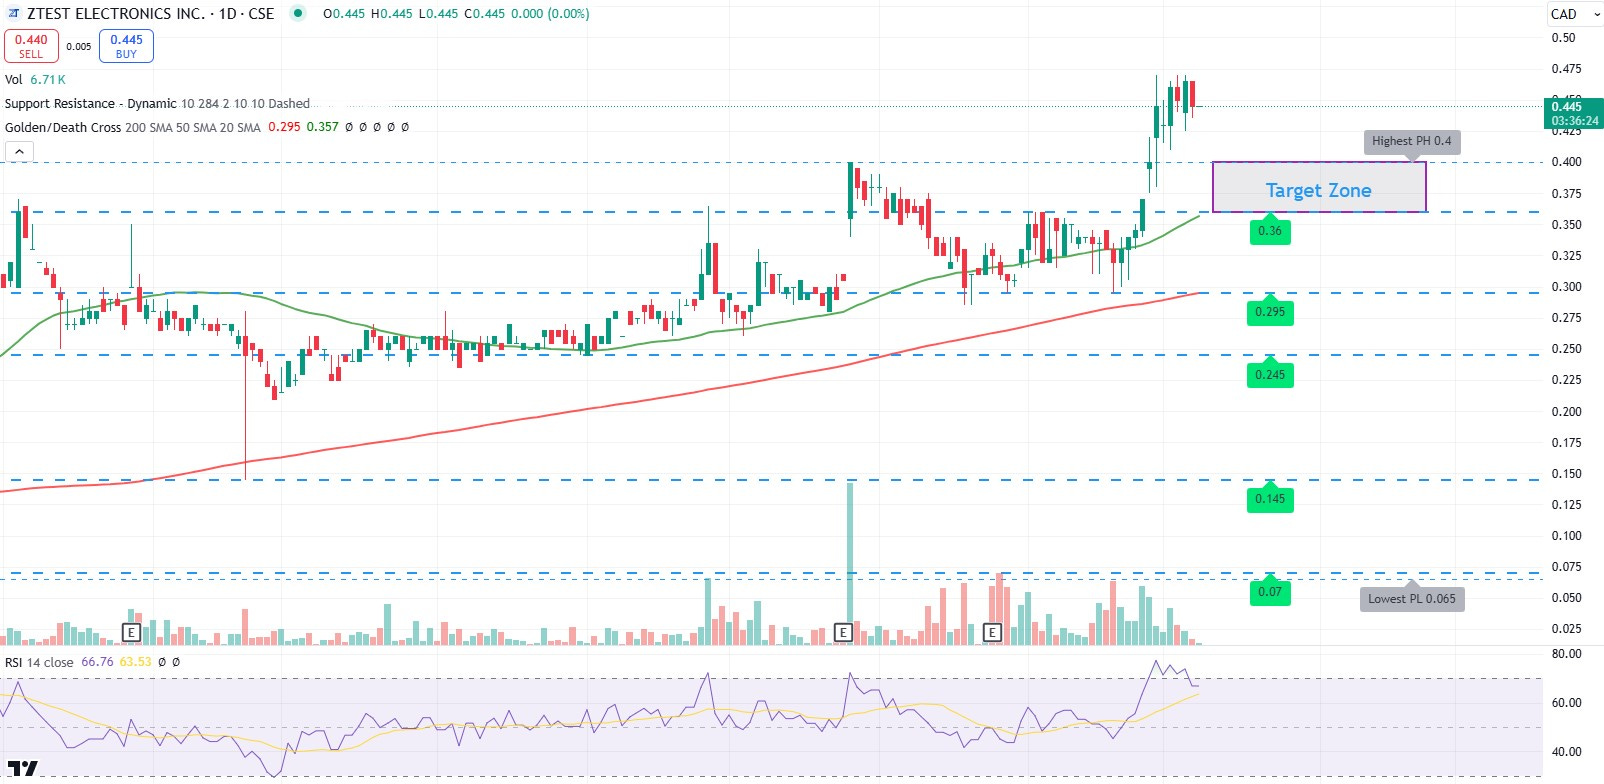Click the RSI average value 63.53
Image resolution: width=1604 pixels, height=784 pixels.
click(135, 662)
